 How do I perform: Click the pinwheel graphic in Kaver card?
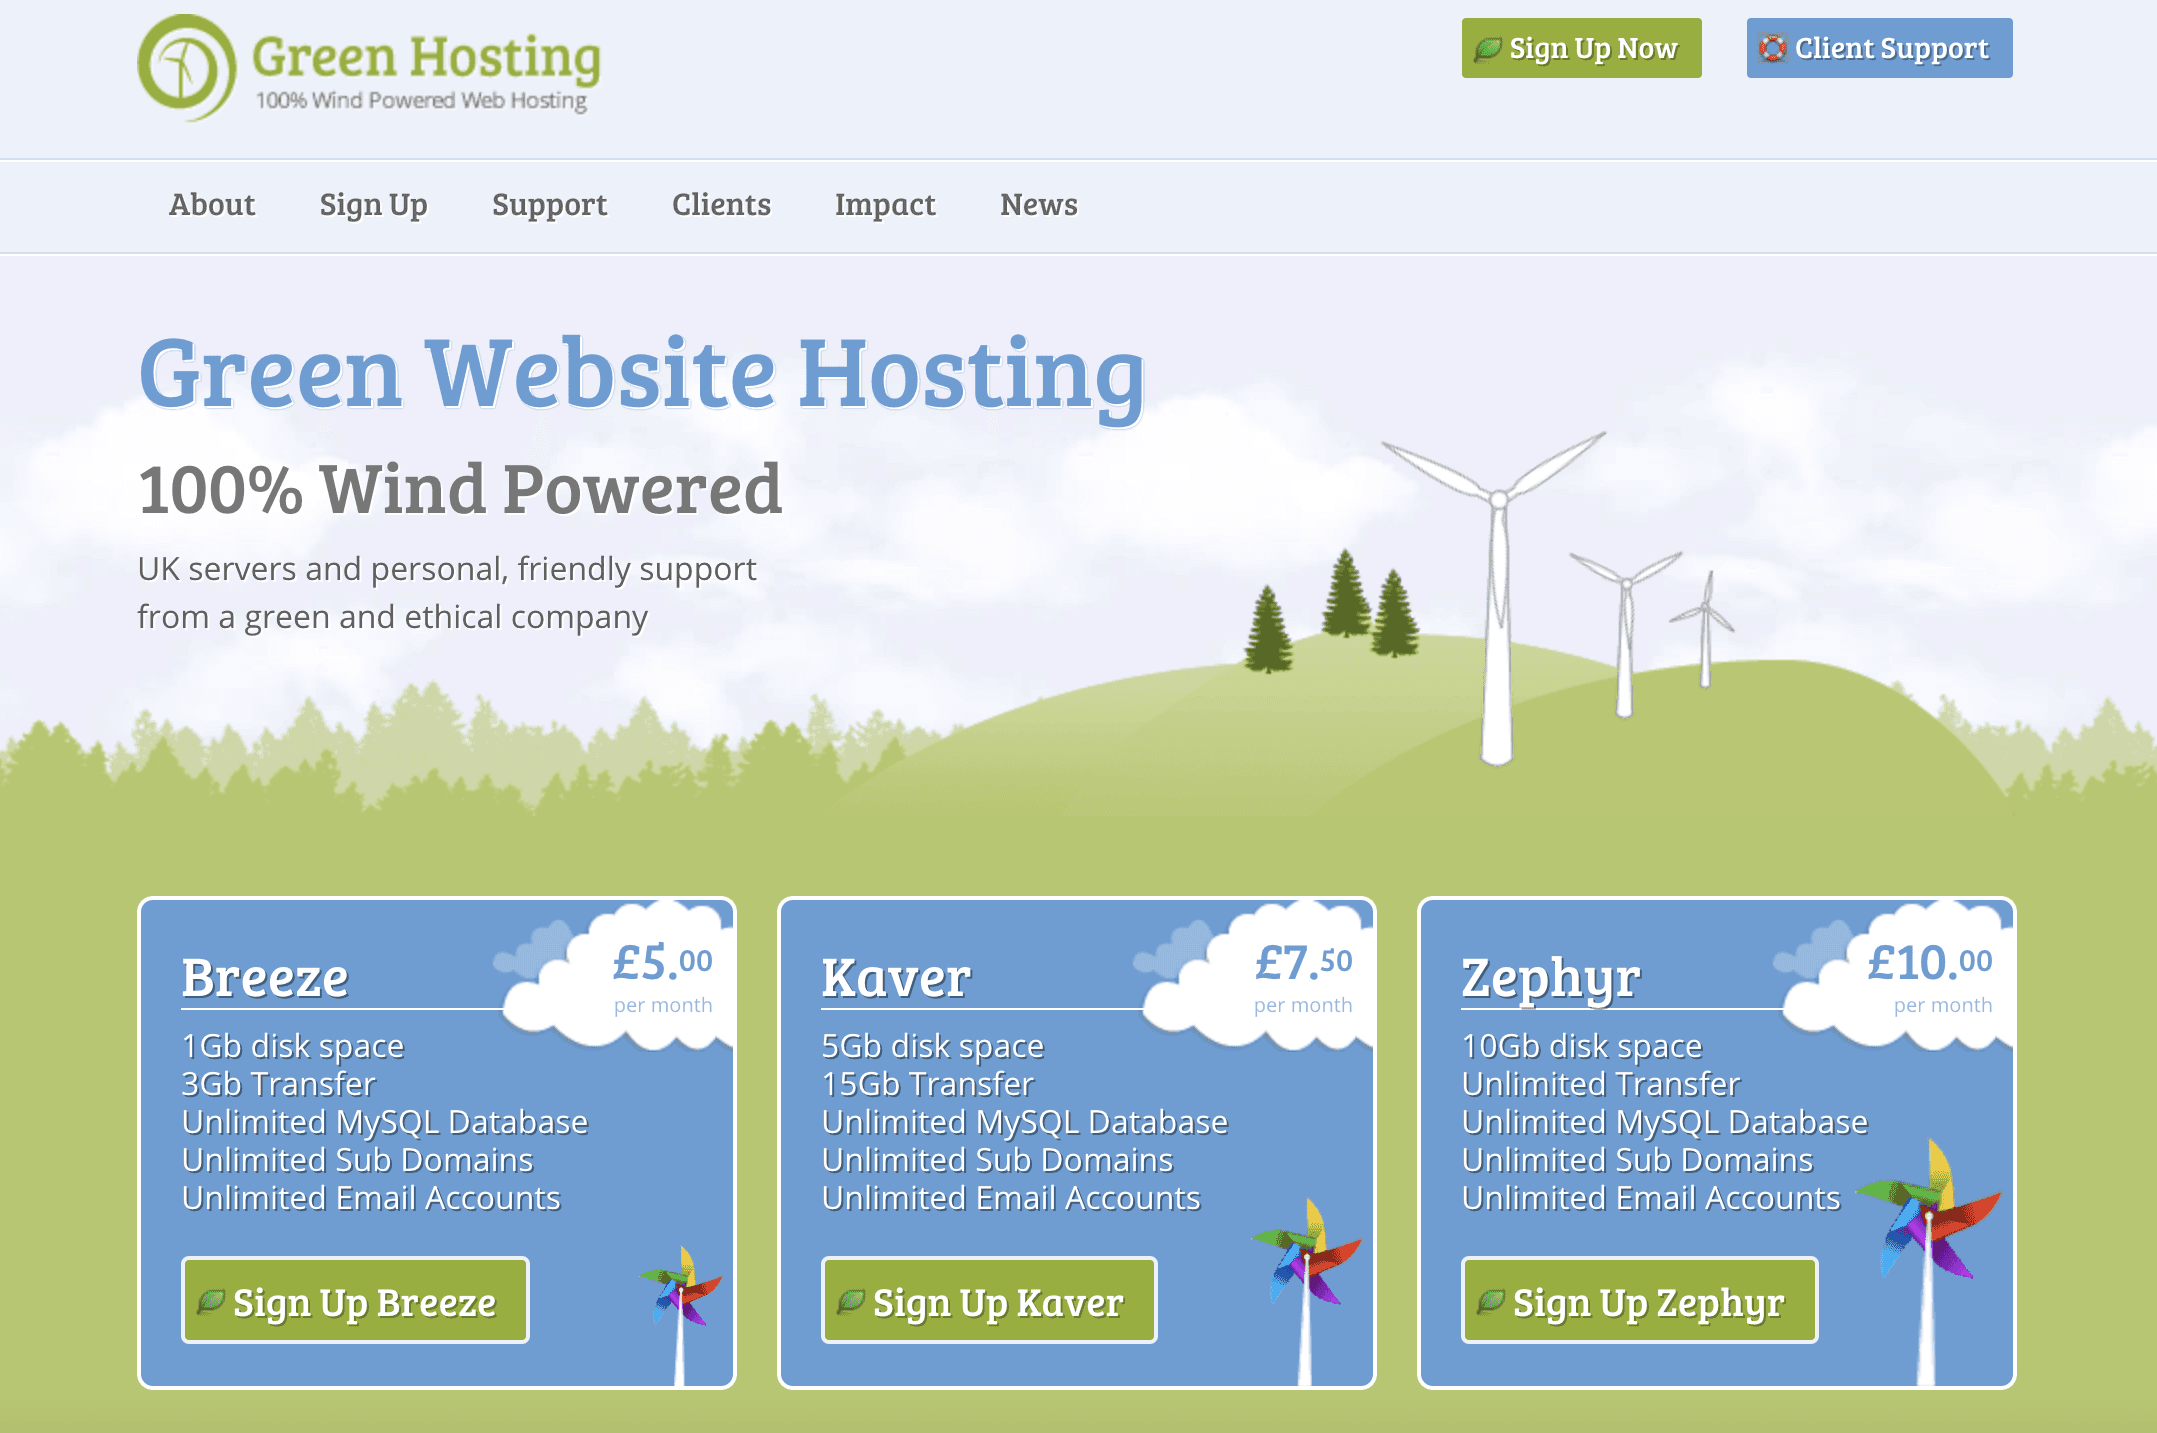[x=1306, y=1255]
